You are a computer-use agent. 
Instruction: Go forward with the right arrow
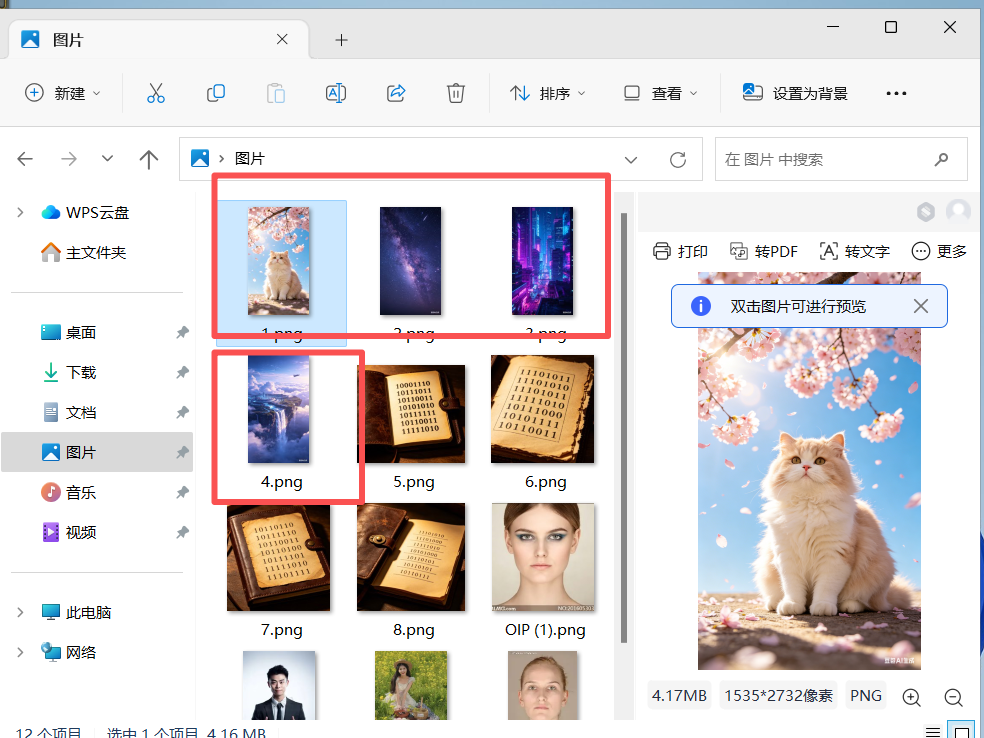coord(69,159)
